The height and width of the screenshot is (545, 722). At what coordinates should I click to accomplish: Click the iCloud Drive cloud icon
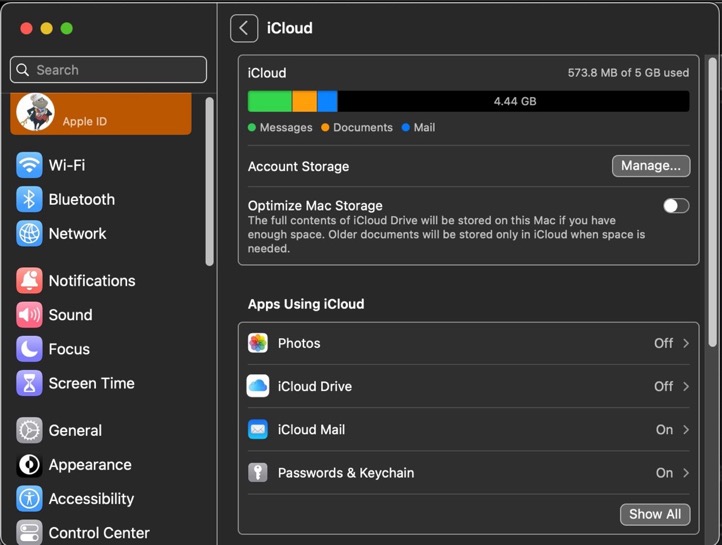click(258, 386)
